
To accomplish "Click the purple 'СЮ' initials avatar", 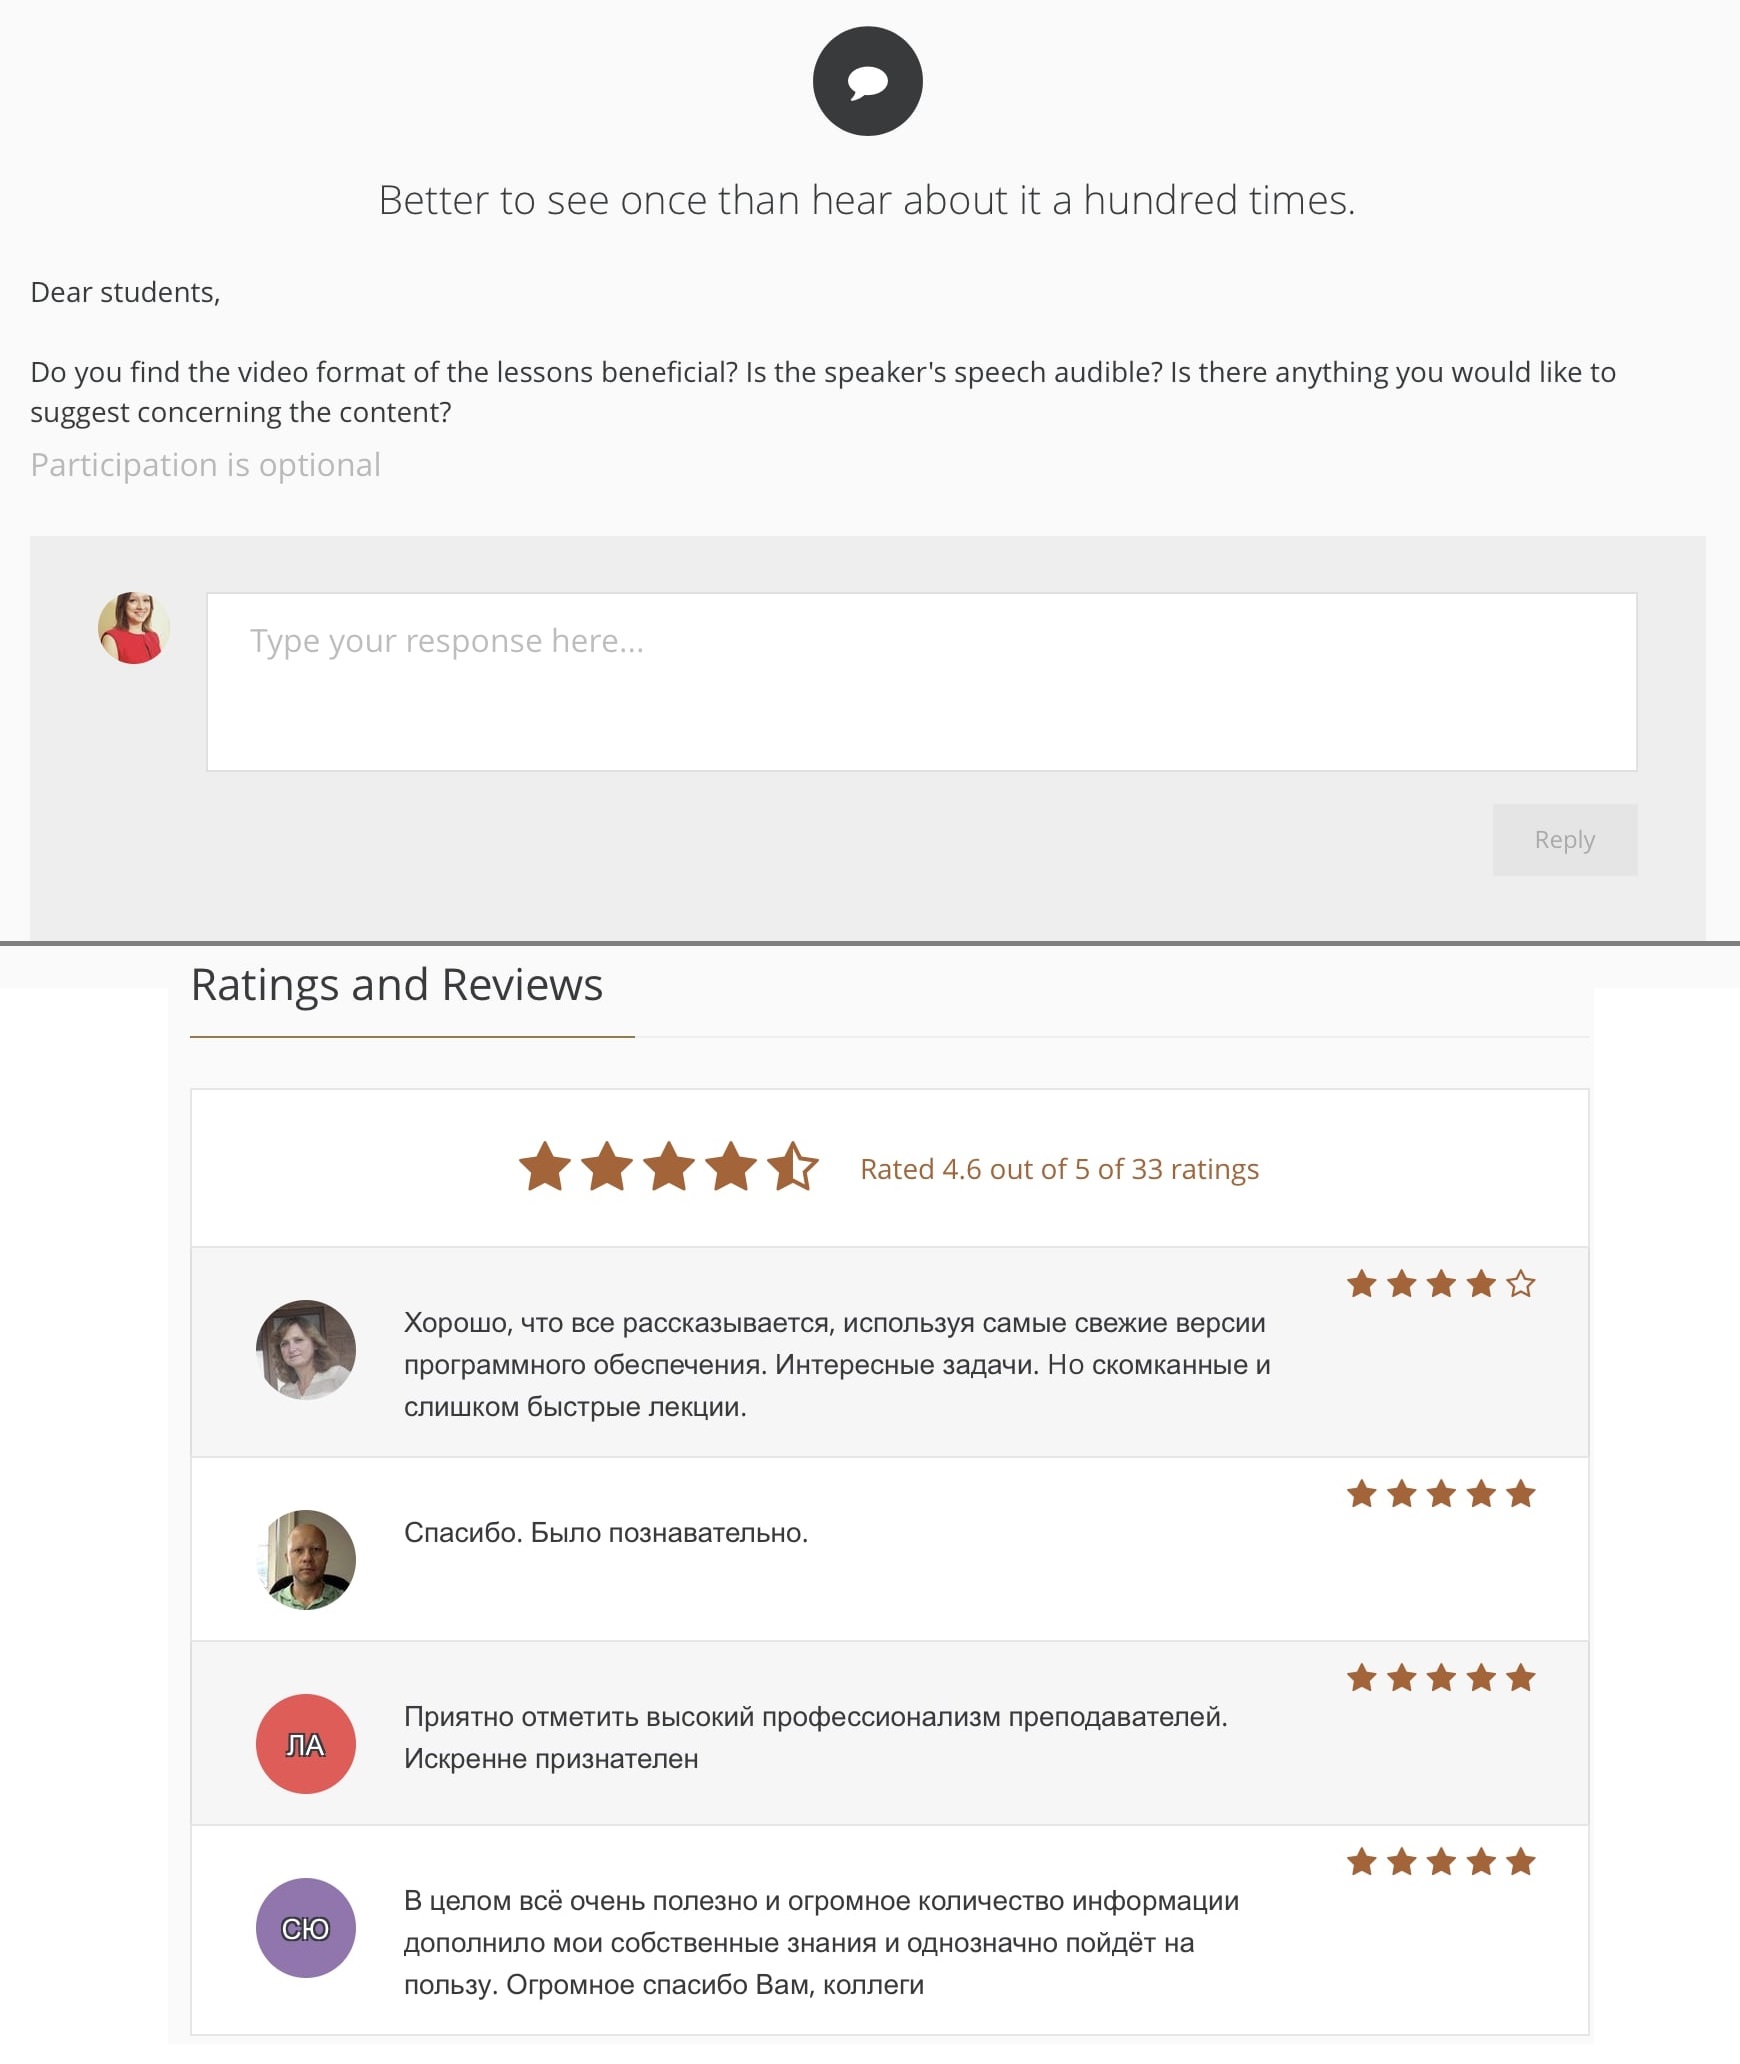I will point(306,1928).
